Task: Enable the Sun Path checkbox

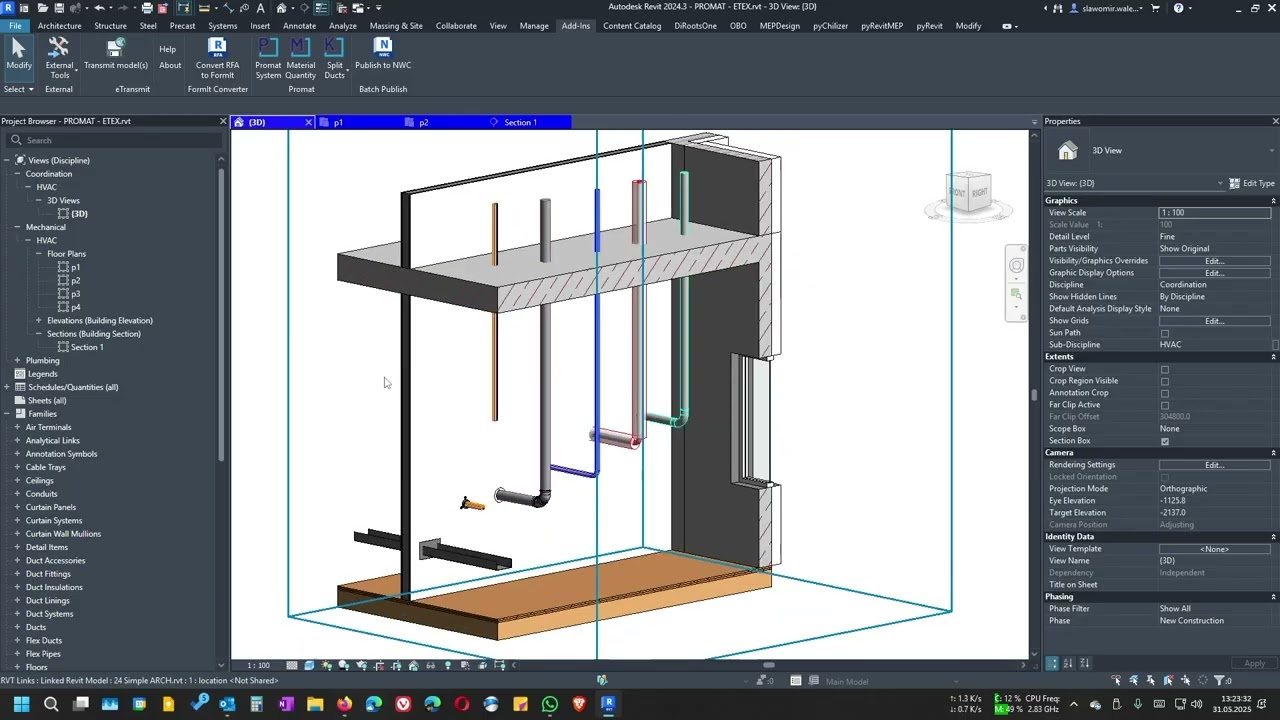Action: (x=1165, y=333)
